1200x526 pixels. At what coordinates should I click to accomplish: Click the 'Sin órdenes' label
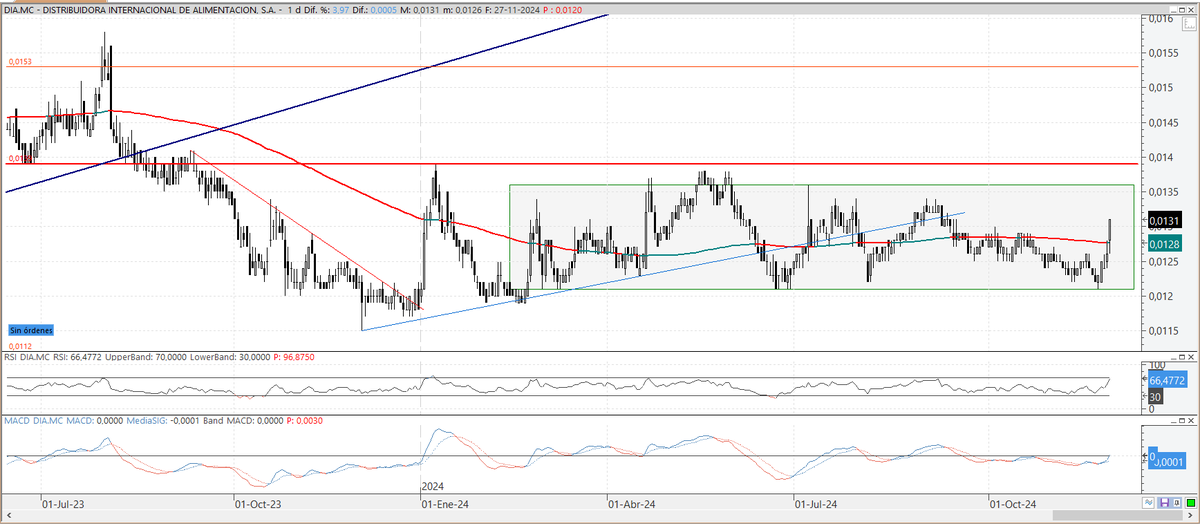click(x=31, y=329)
